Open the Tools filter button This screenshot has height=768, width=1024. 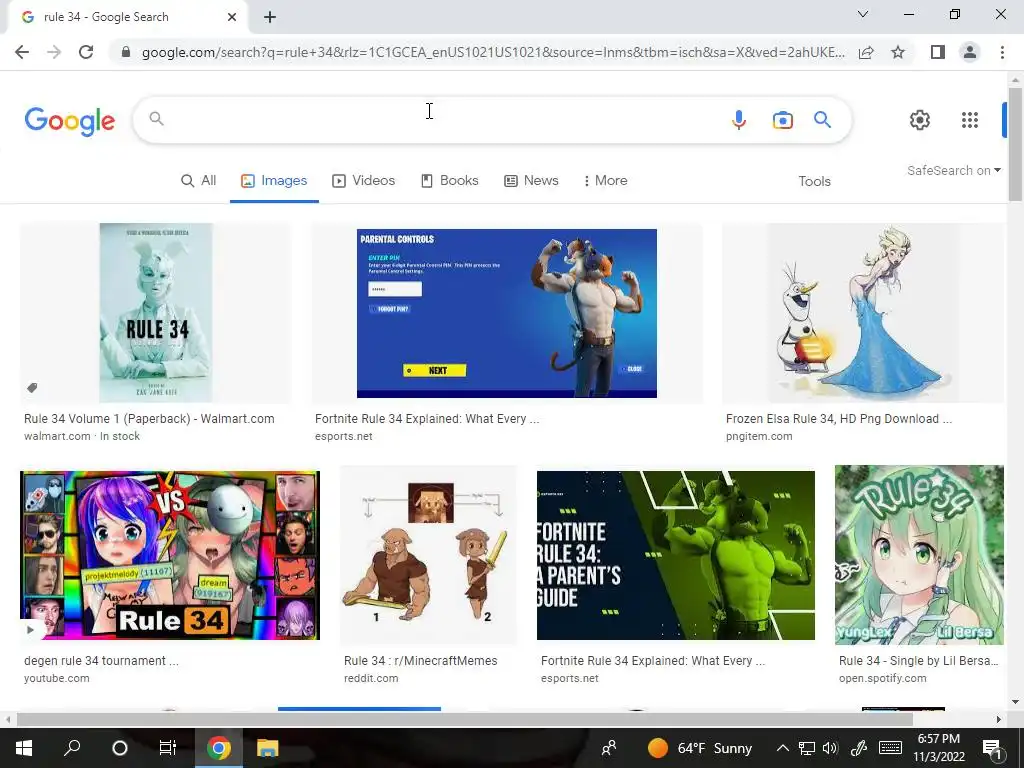click(x=814, y=182)
